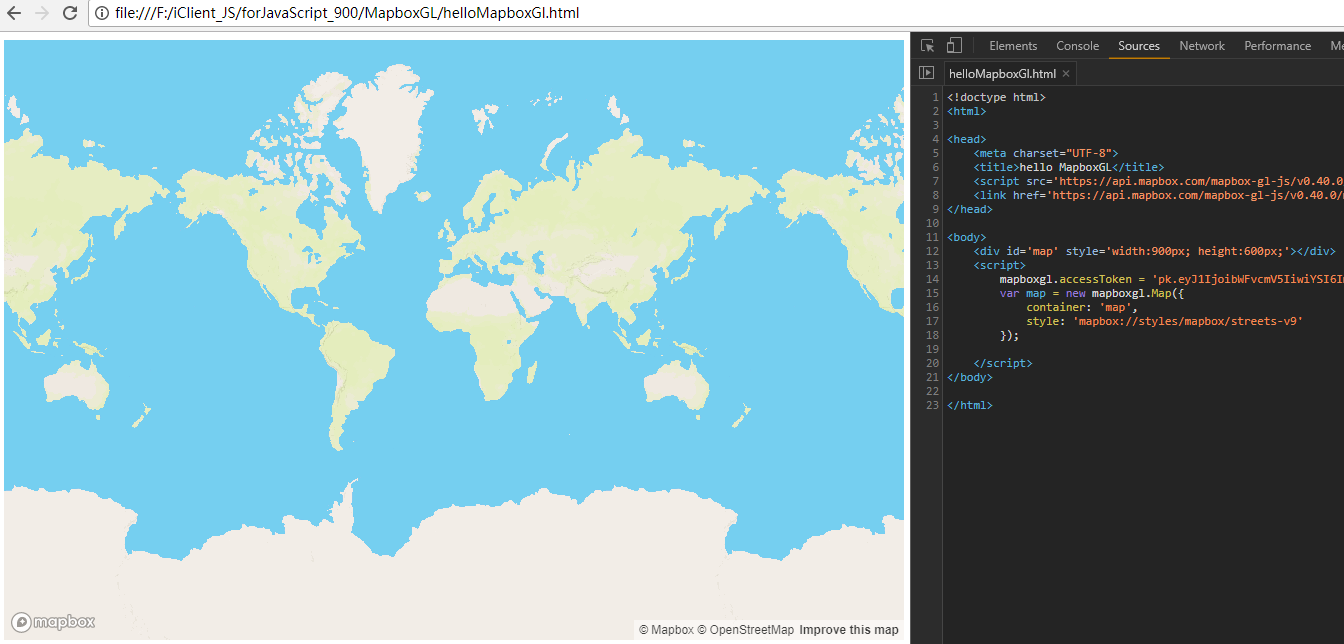Click the meta charset="UTF-8" line

pyautogui.click(x=1045, y=153)
